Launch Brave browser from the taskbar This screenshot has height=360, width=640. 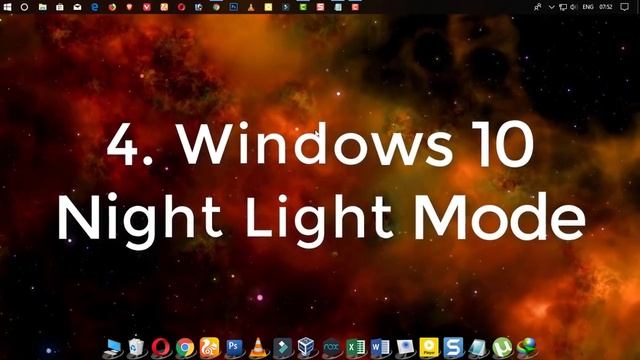pos(129,7)
